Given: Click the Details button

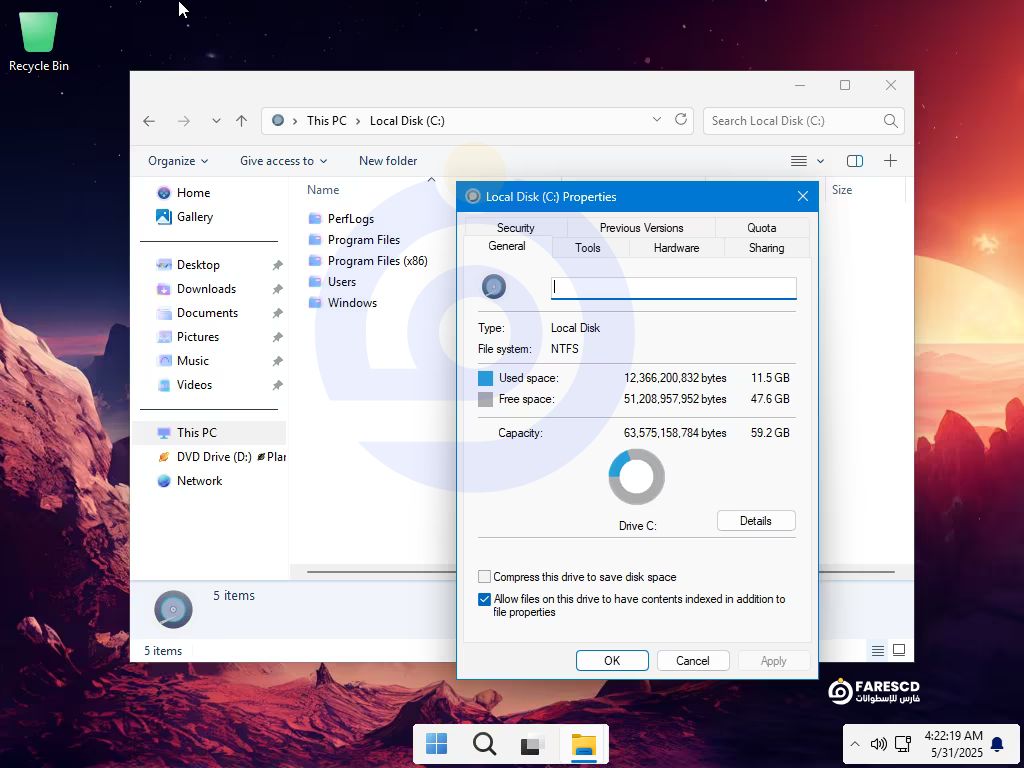Looking at the screenshot, I should 756,520.
